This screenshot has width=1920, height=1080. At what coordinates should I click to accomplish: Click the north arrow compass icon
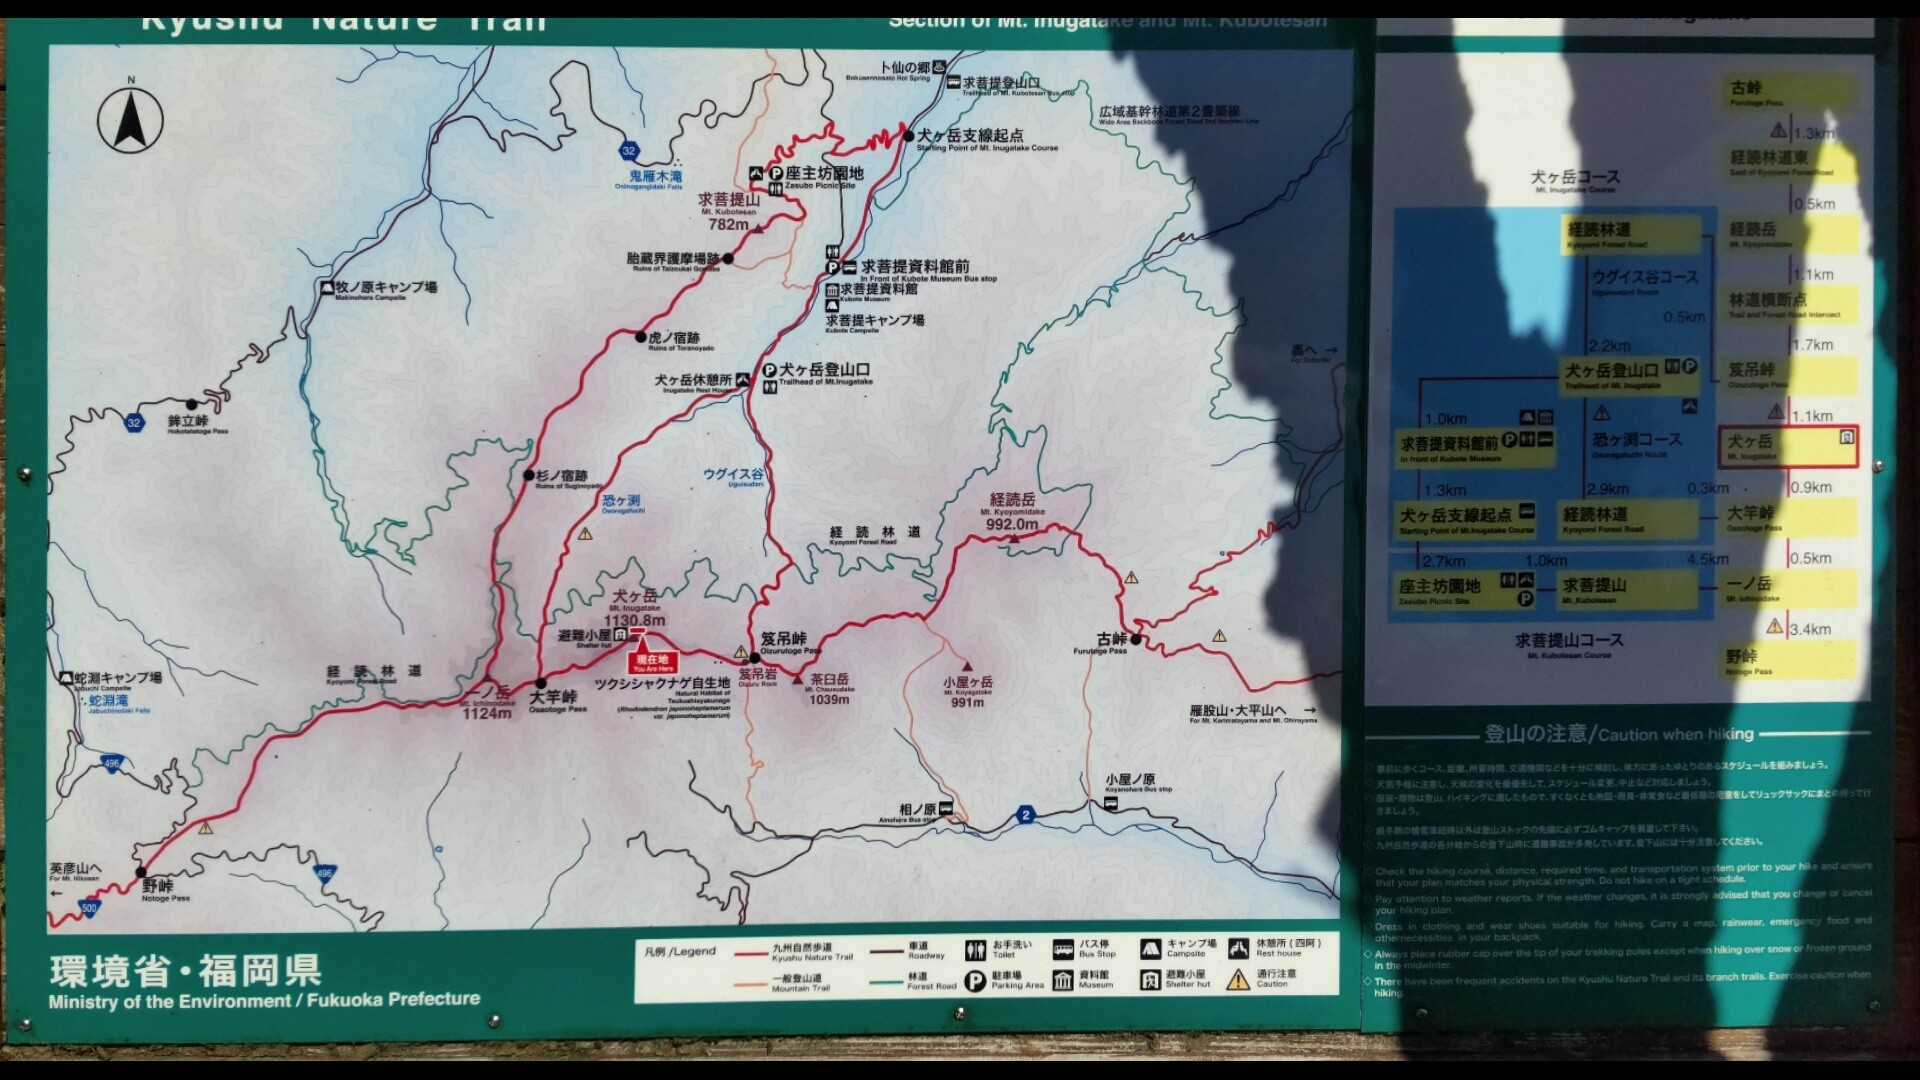(130, 120)
